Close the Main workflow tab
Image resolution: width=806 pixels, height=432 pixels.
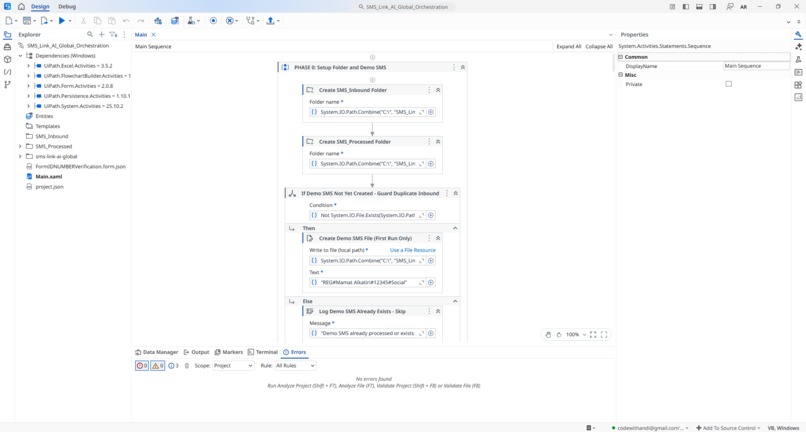pos(153,34)
